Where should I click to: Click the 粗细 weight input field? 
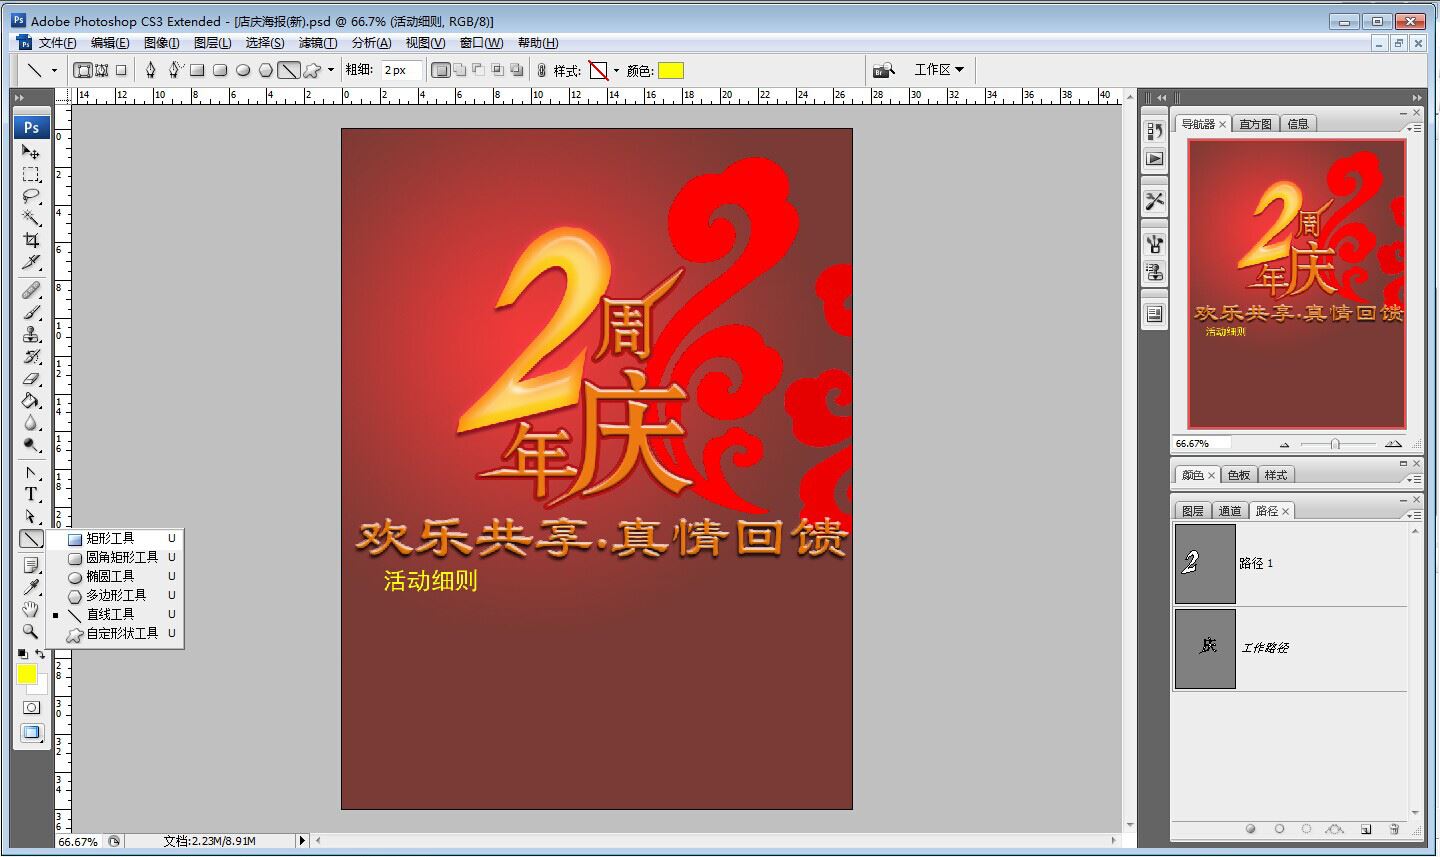pyautogui.click(x=402, y=70)
